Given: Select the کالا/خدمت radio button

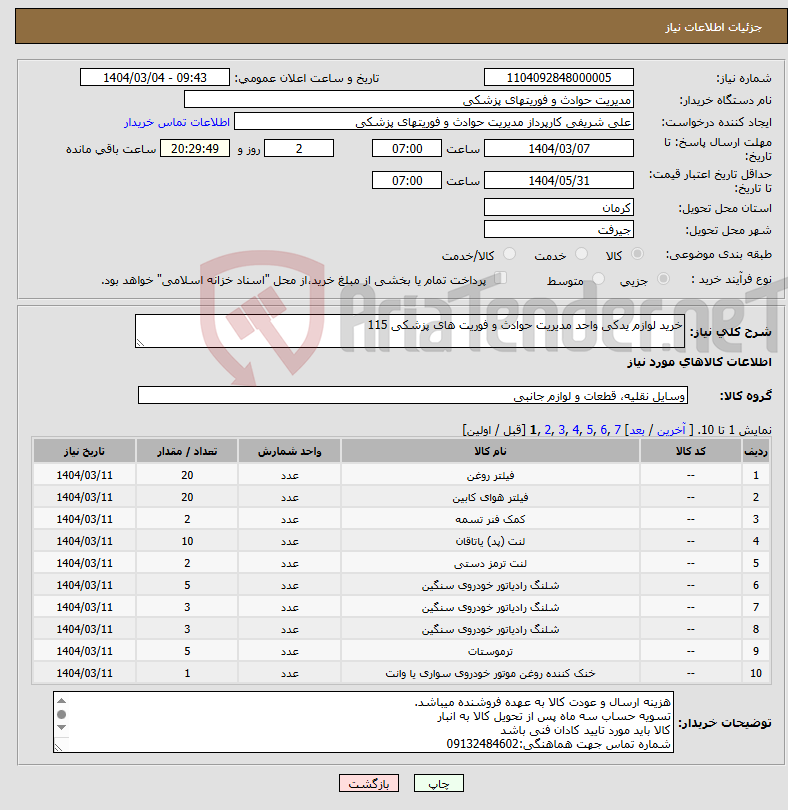Looking at the screenshot, I should click(509, 254).
